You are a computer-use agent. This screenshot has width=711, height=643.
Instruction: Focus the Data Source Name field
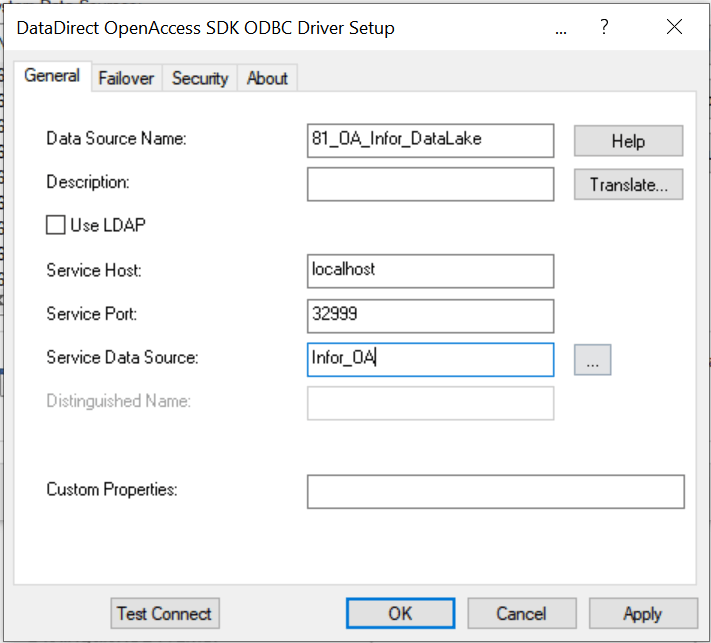pos(430,141)
